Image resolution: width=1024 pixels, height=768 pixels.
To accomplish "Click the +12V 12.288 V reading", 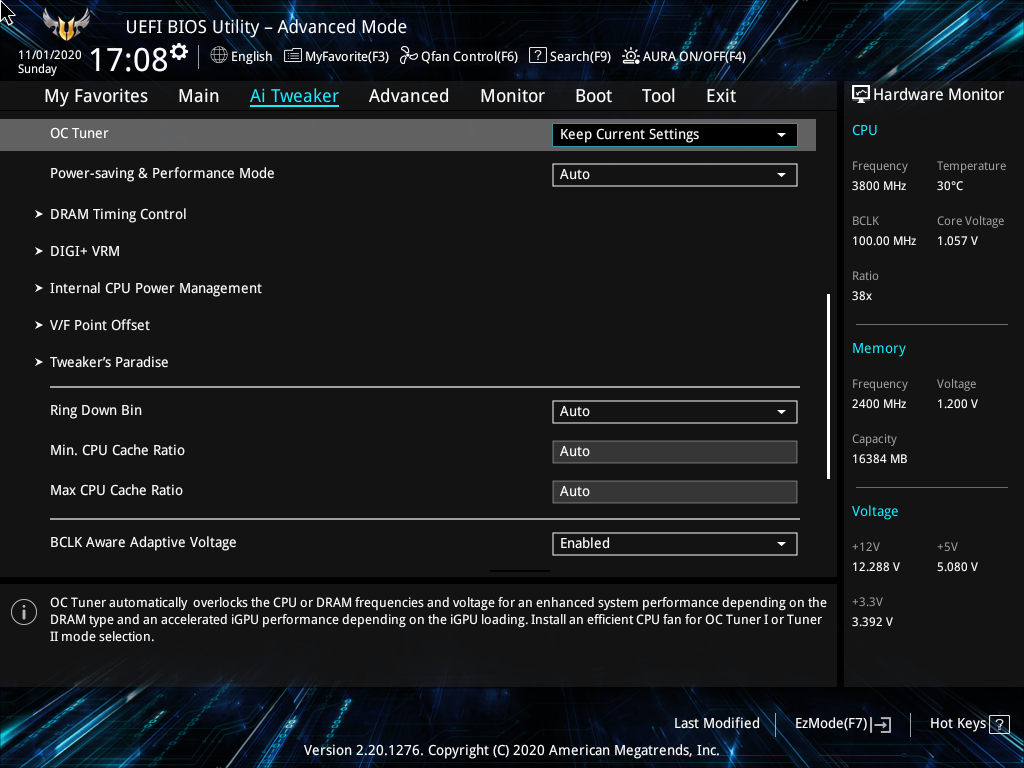I will (x=875, y=567).
